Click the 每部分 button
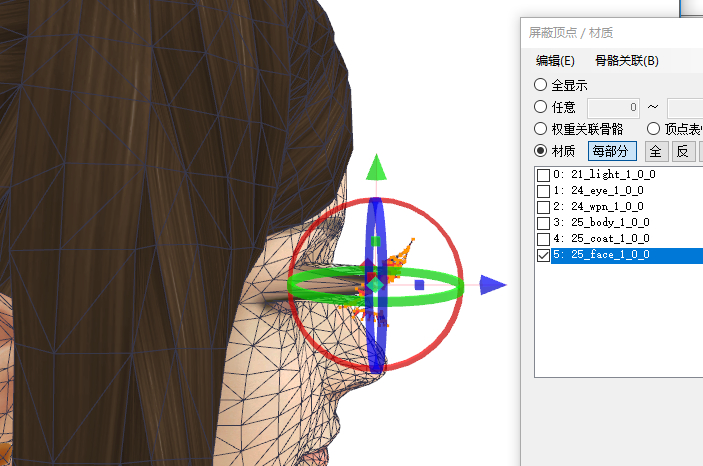 pyautogui.click(x=612, y=151)
